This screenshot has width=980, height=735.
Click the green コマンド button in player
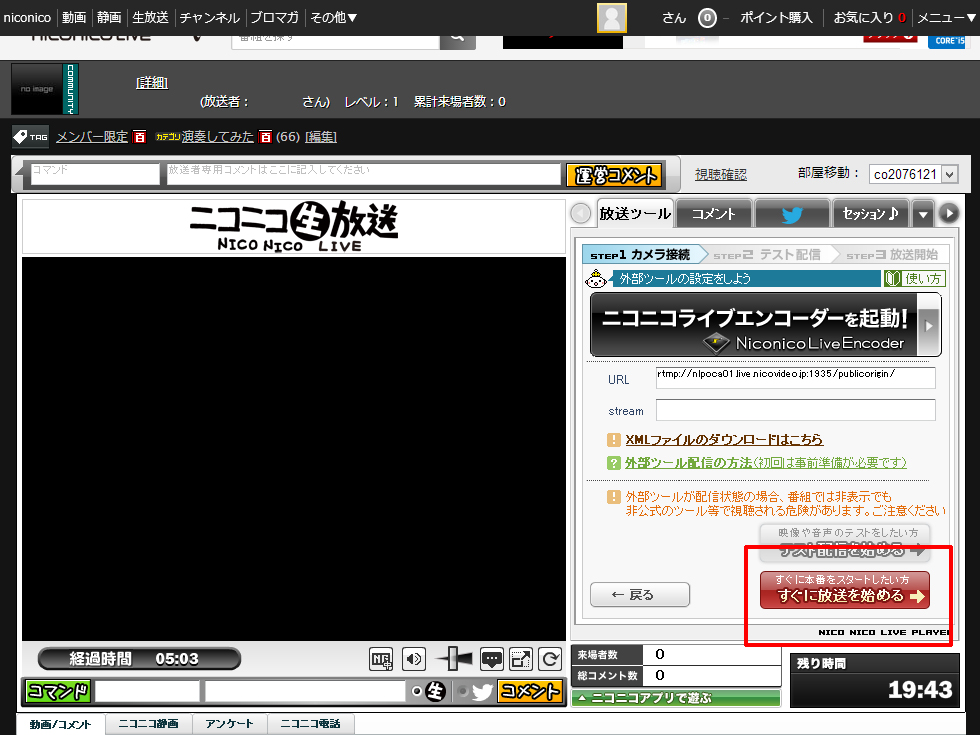[58, 691]
